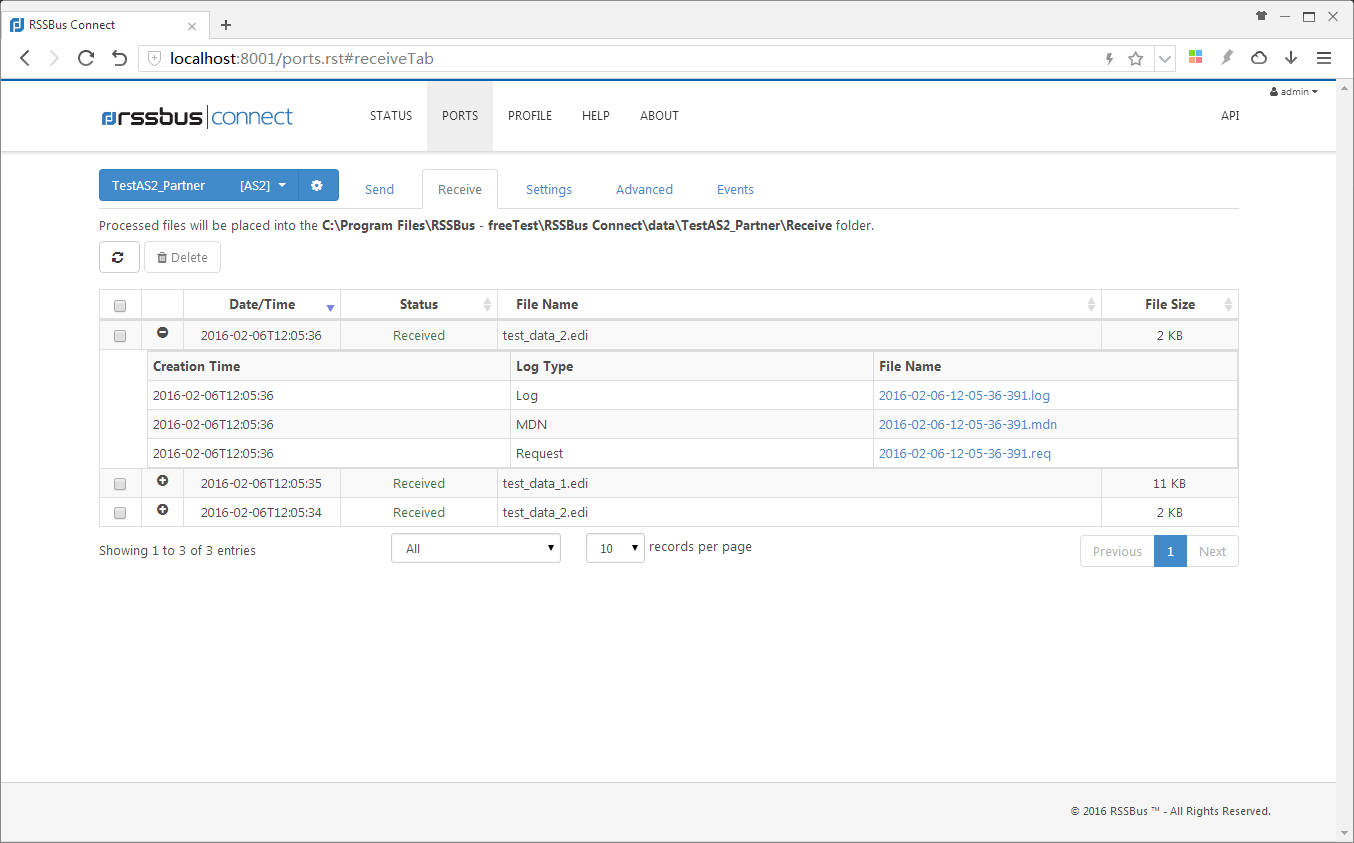The width and height of the screenshot is (1354, 843).
Task: Open the ABOUT page
Action: click(659, 116)
